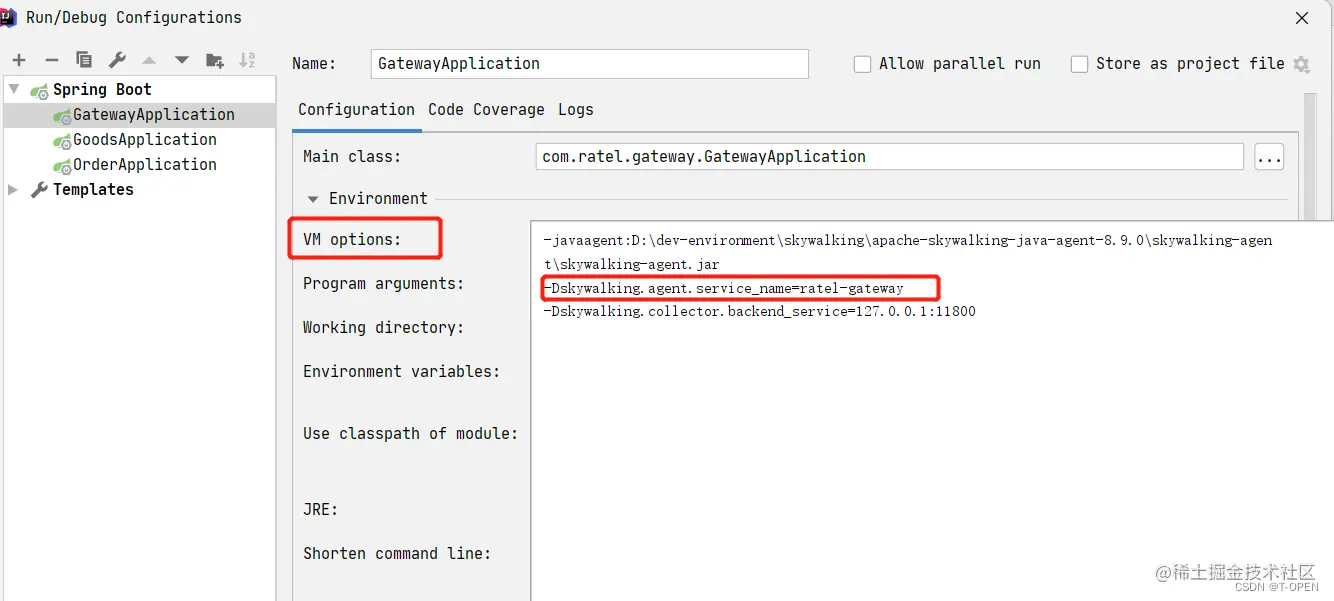Viewport: 1334px width, 601px height.
Task: Collapse the Environment section
Action: [314, 198]
